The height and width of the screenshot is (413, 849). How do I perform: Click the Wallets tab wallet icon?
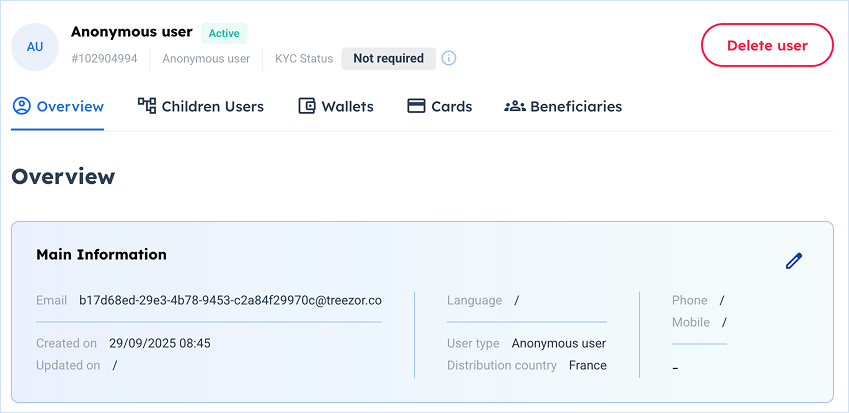tap(307, 106)
